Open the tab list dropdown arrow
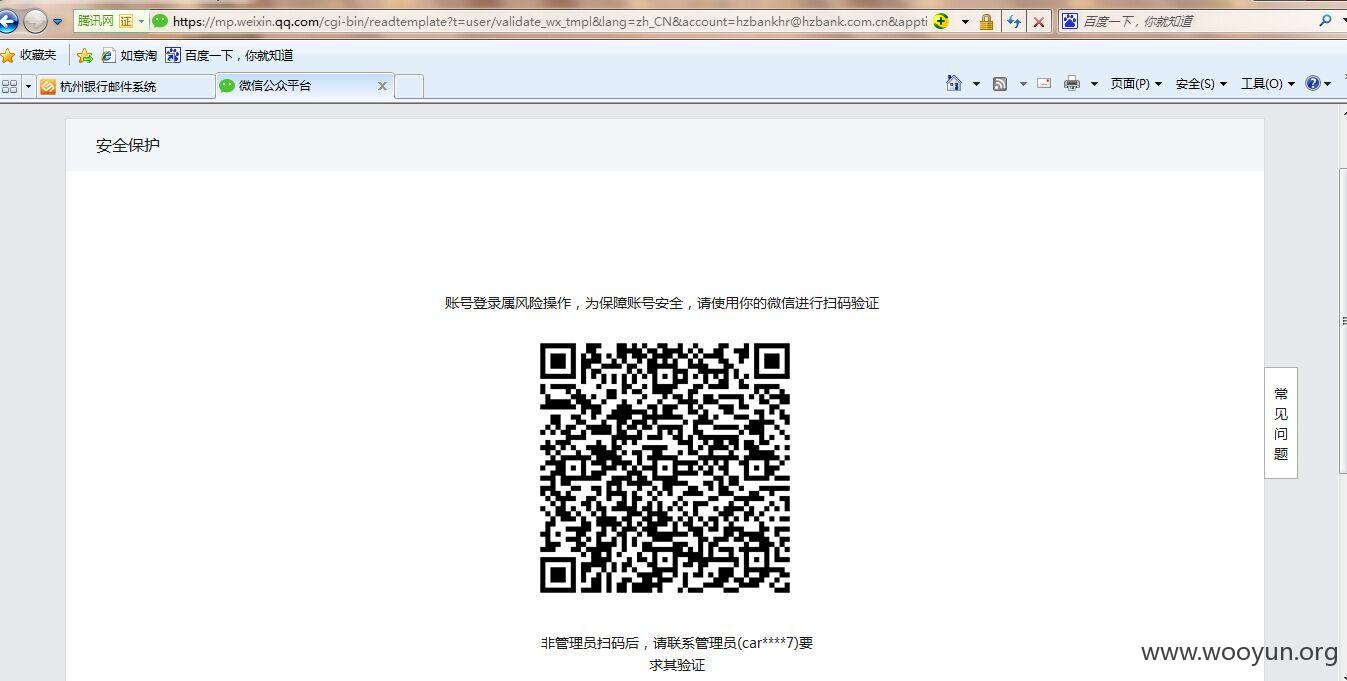 (x=28, y=86)
